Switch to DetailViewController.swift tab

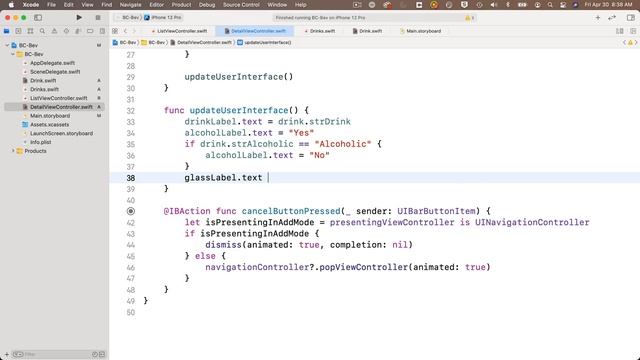click(x=255, y=31)
